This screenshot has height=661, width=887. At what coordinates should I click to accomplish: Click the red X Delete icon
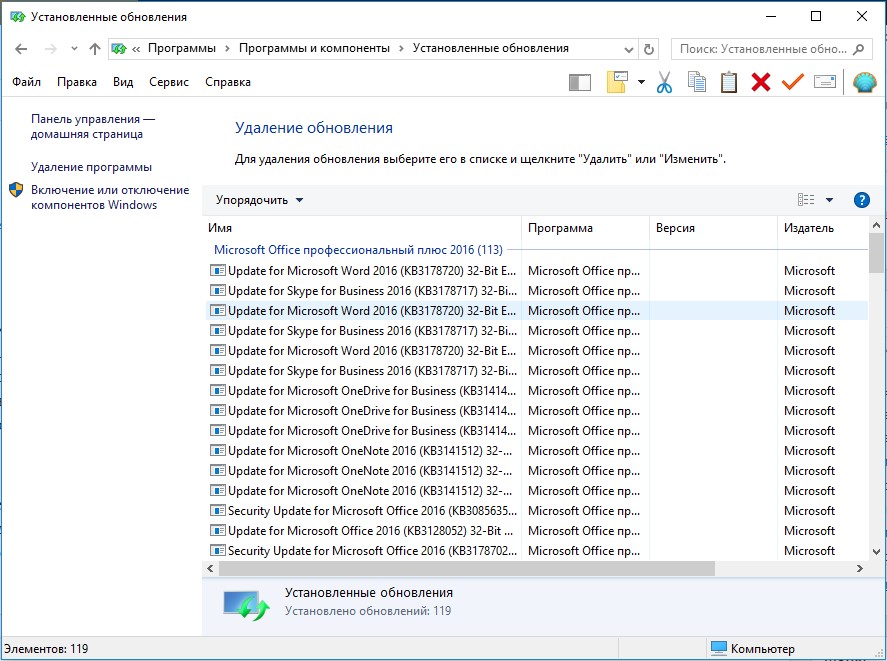point(761,82)
